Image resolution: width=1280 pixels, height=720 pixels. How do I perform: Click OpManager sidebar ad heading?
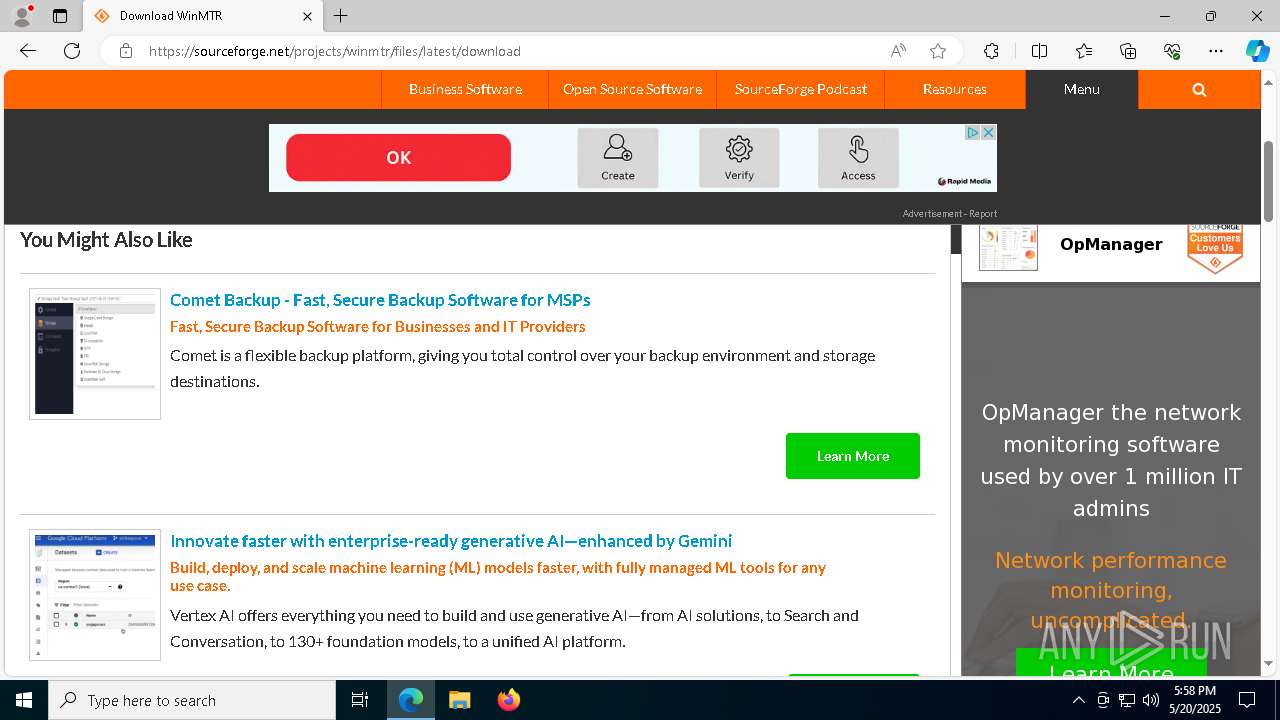click(1111, 244)
